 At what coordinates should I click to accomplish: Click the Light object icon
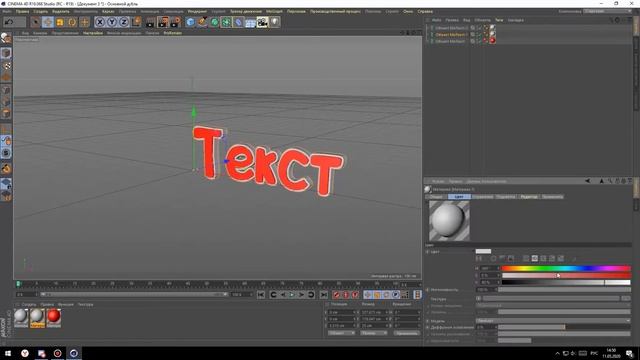[275, 22]
